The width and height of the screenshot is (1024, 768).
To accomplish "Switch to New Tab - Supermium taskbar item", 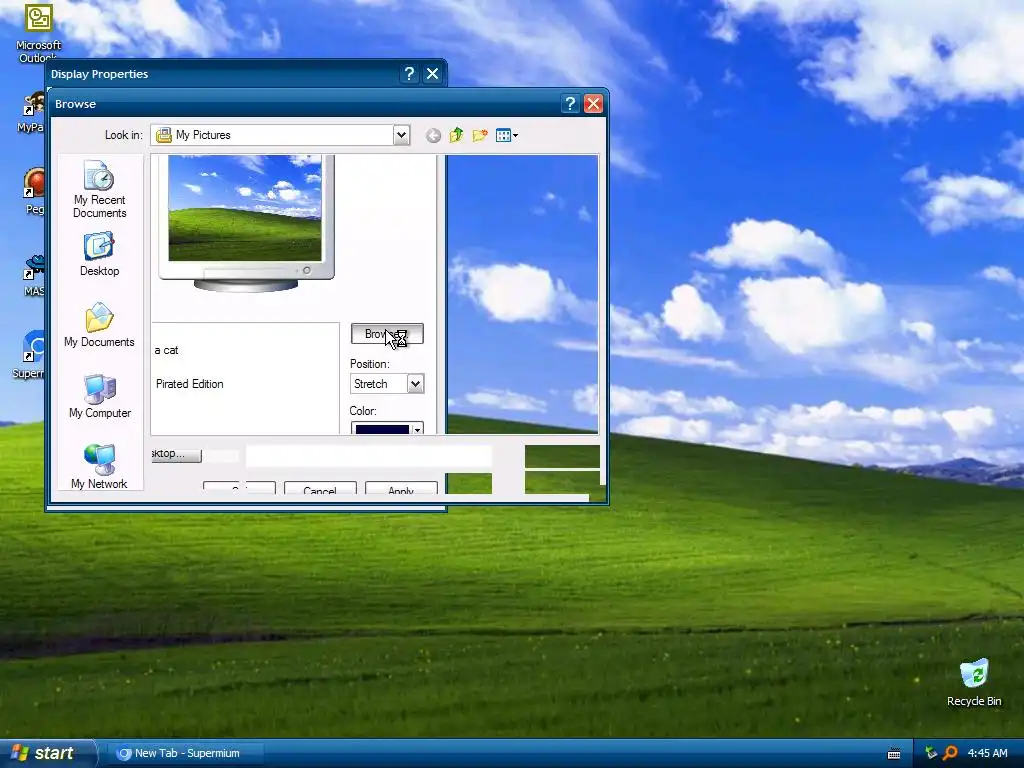I will pyautogui.click(x=186, y=753).
